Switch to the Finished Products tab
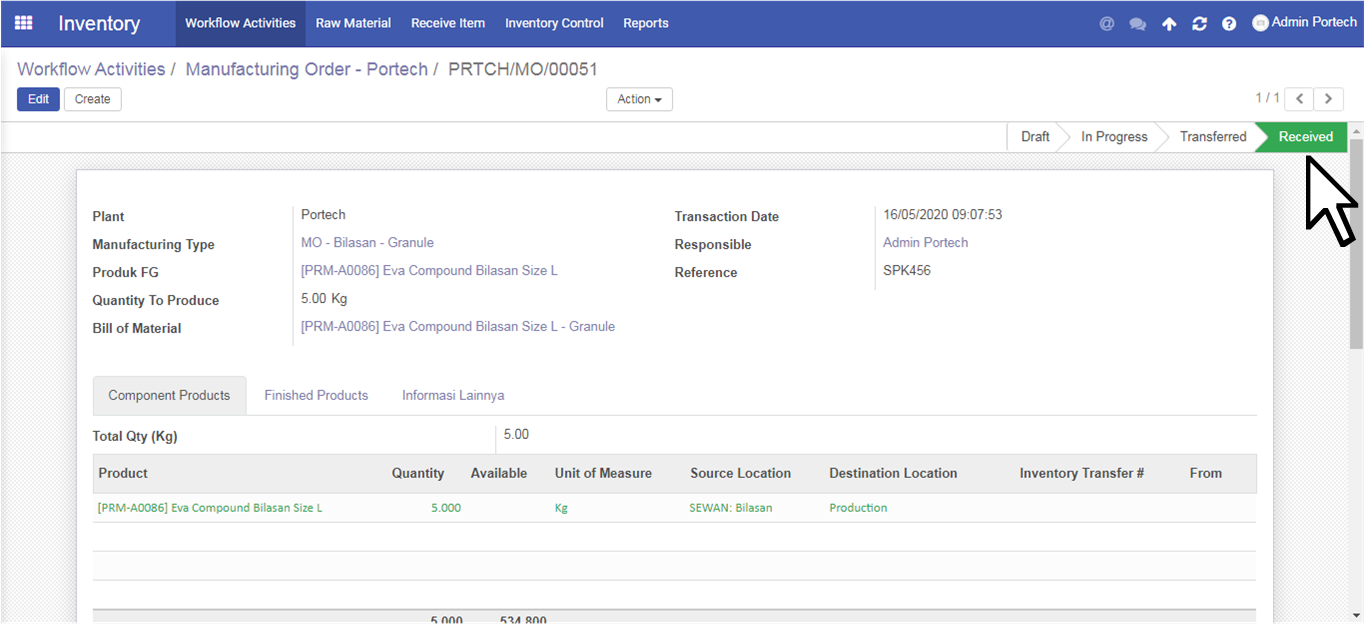Viewport: 1365px width, 624px height. pos(316,395)
